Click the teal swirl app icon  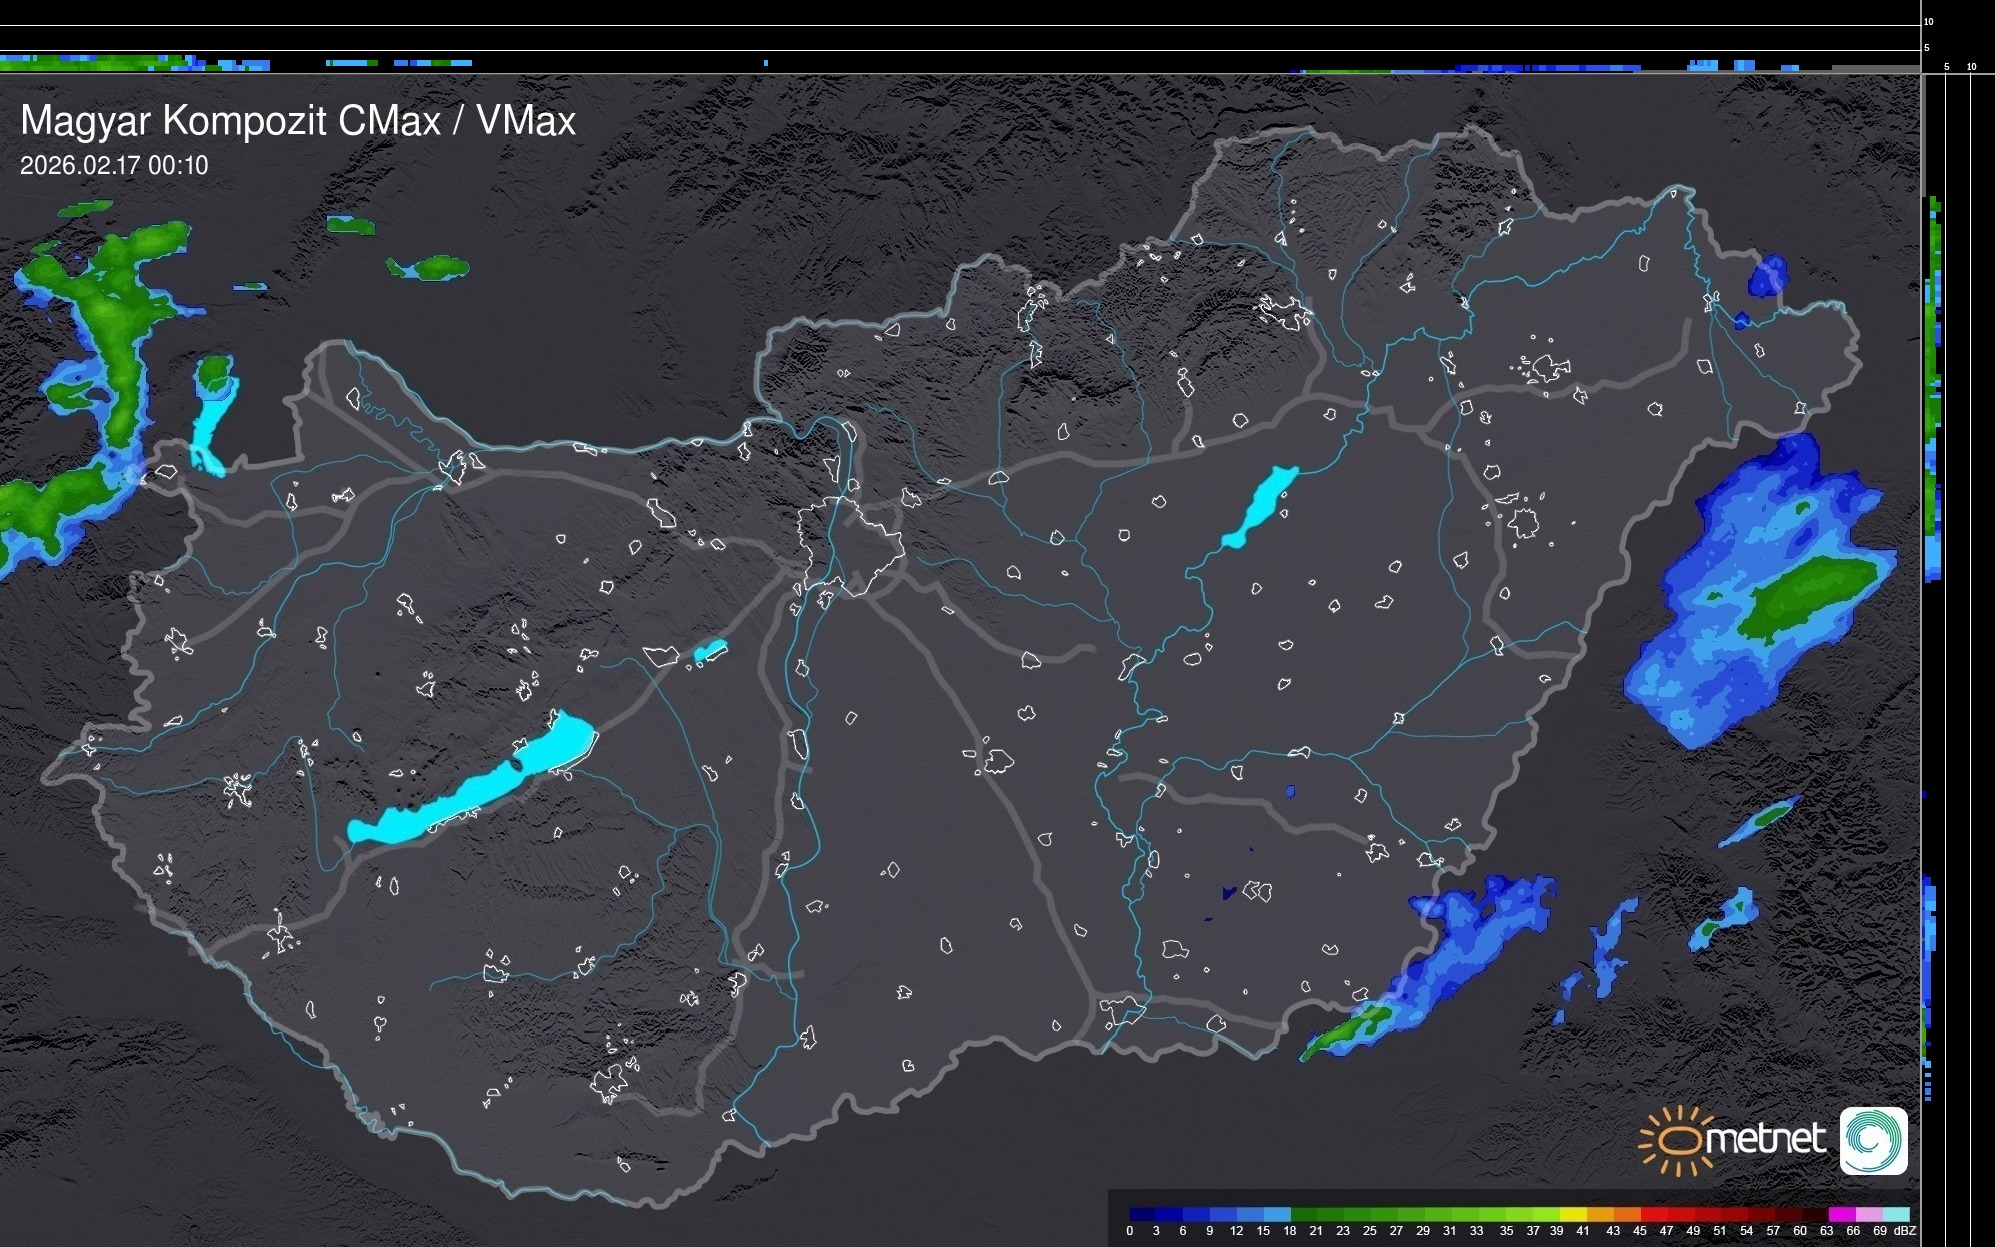1873,1140
